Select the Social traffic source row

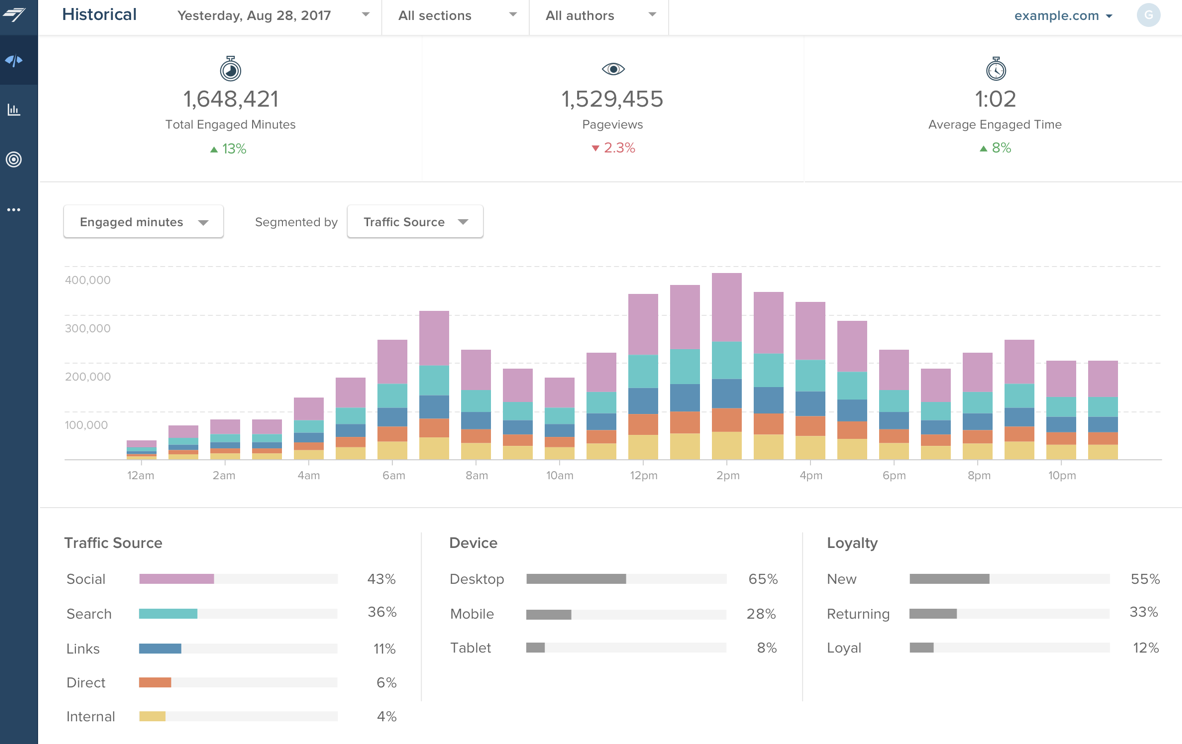point(86,579)
